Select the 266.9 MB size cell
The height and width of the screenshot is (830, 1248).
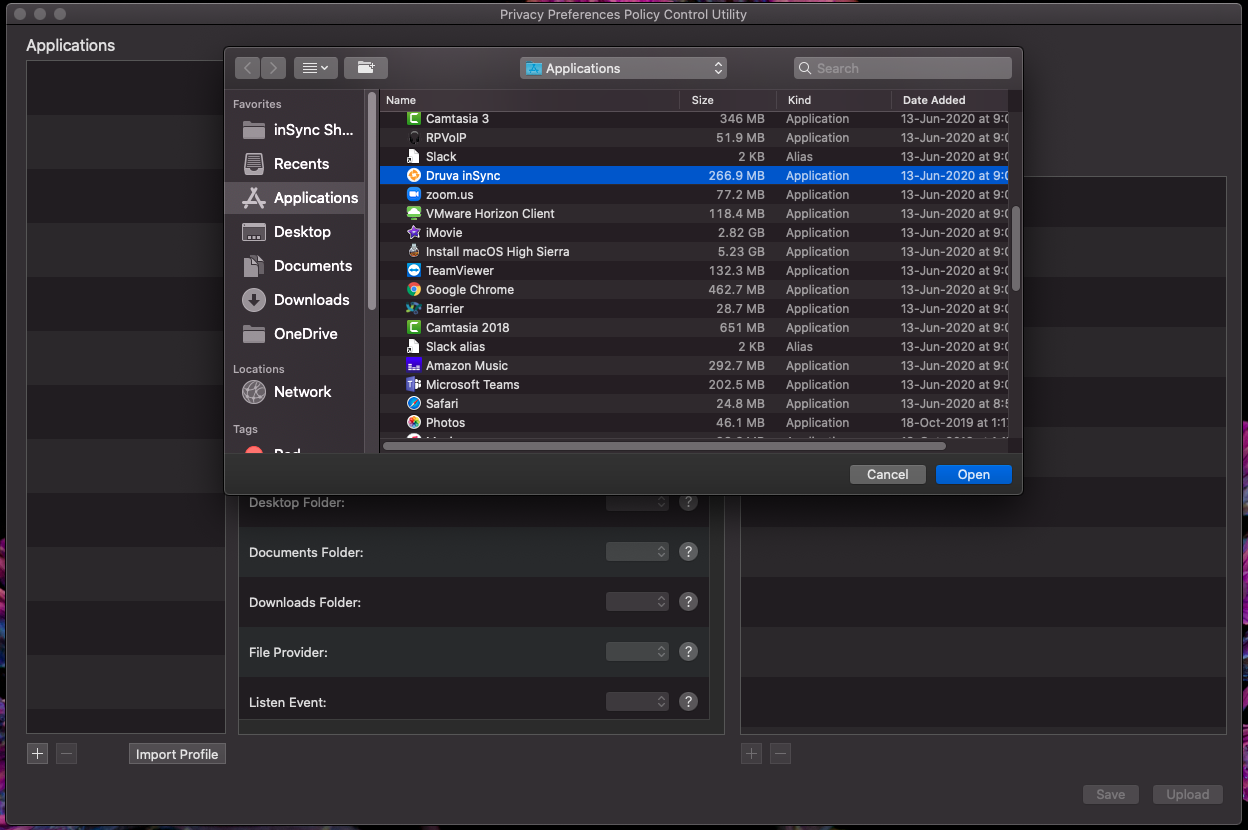[x=736, y=176]
